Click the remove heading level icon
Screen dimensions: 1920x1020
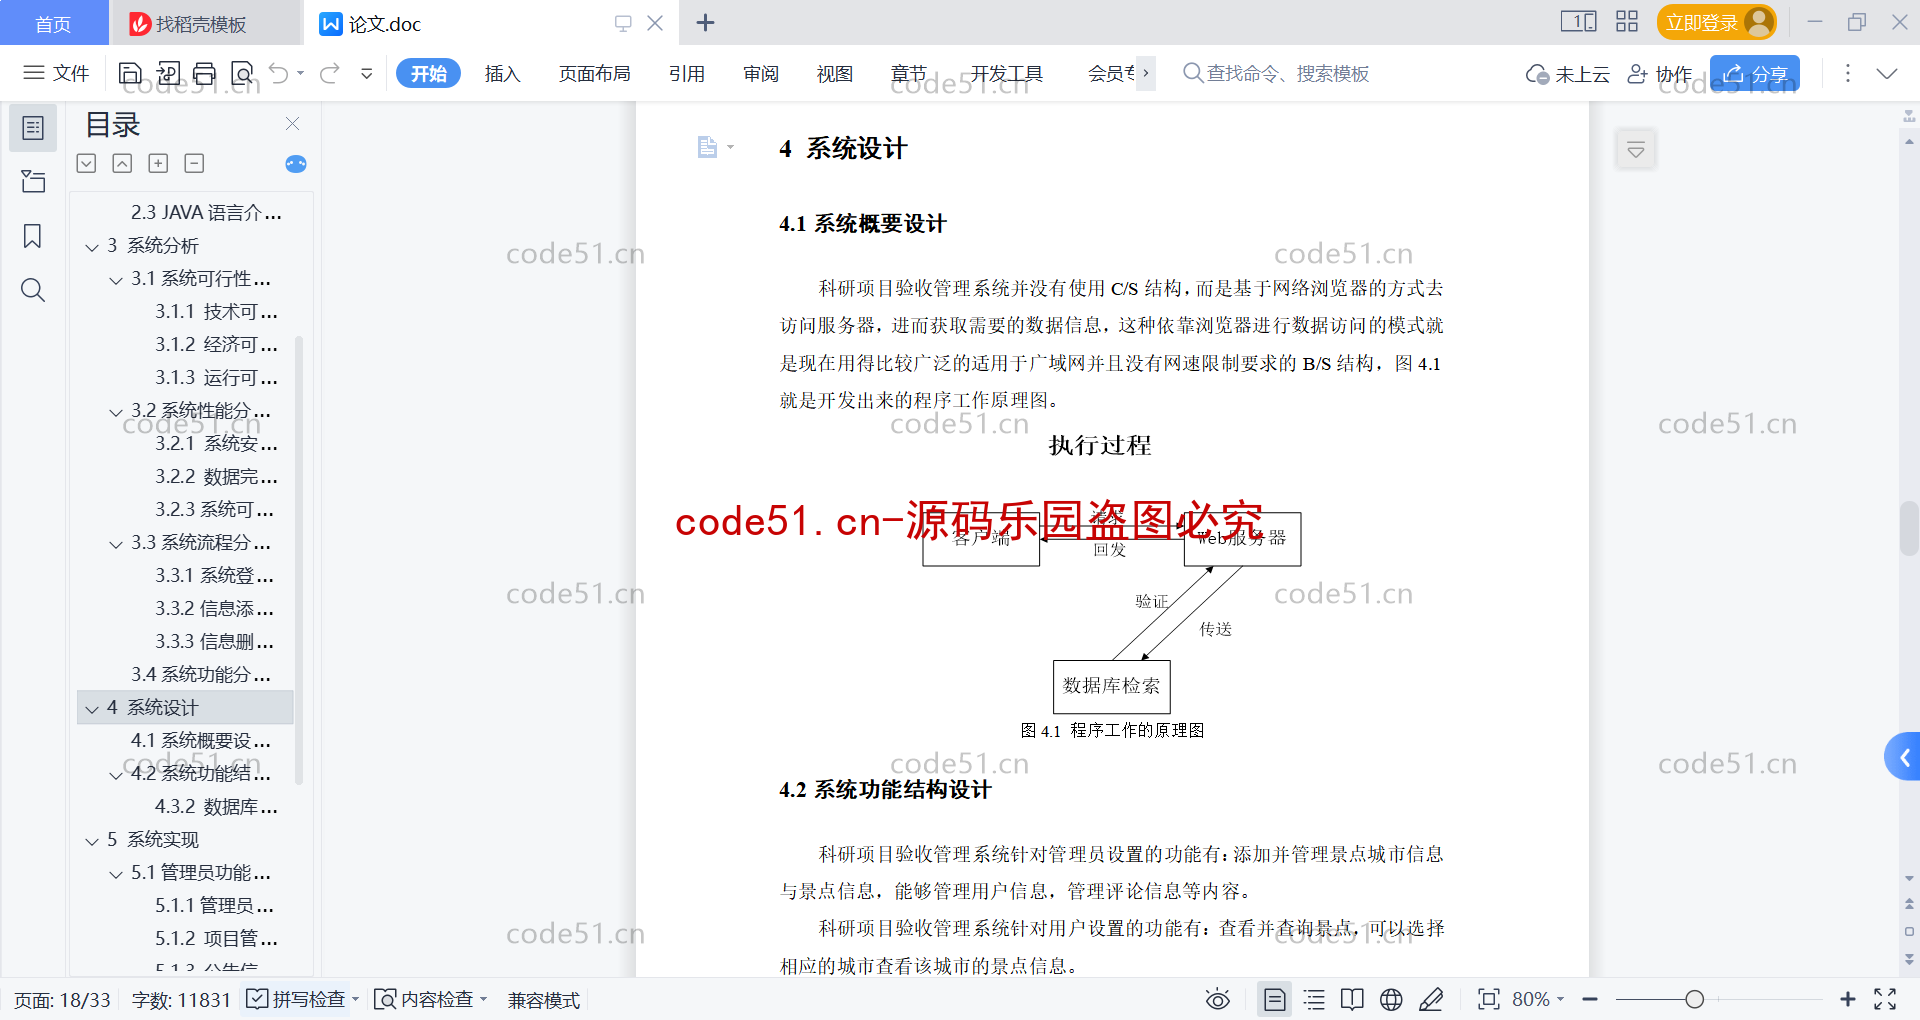194,163
